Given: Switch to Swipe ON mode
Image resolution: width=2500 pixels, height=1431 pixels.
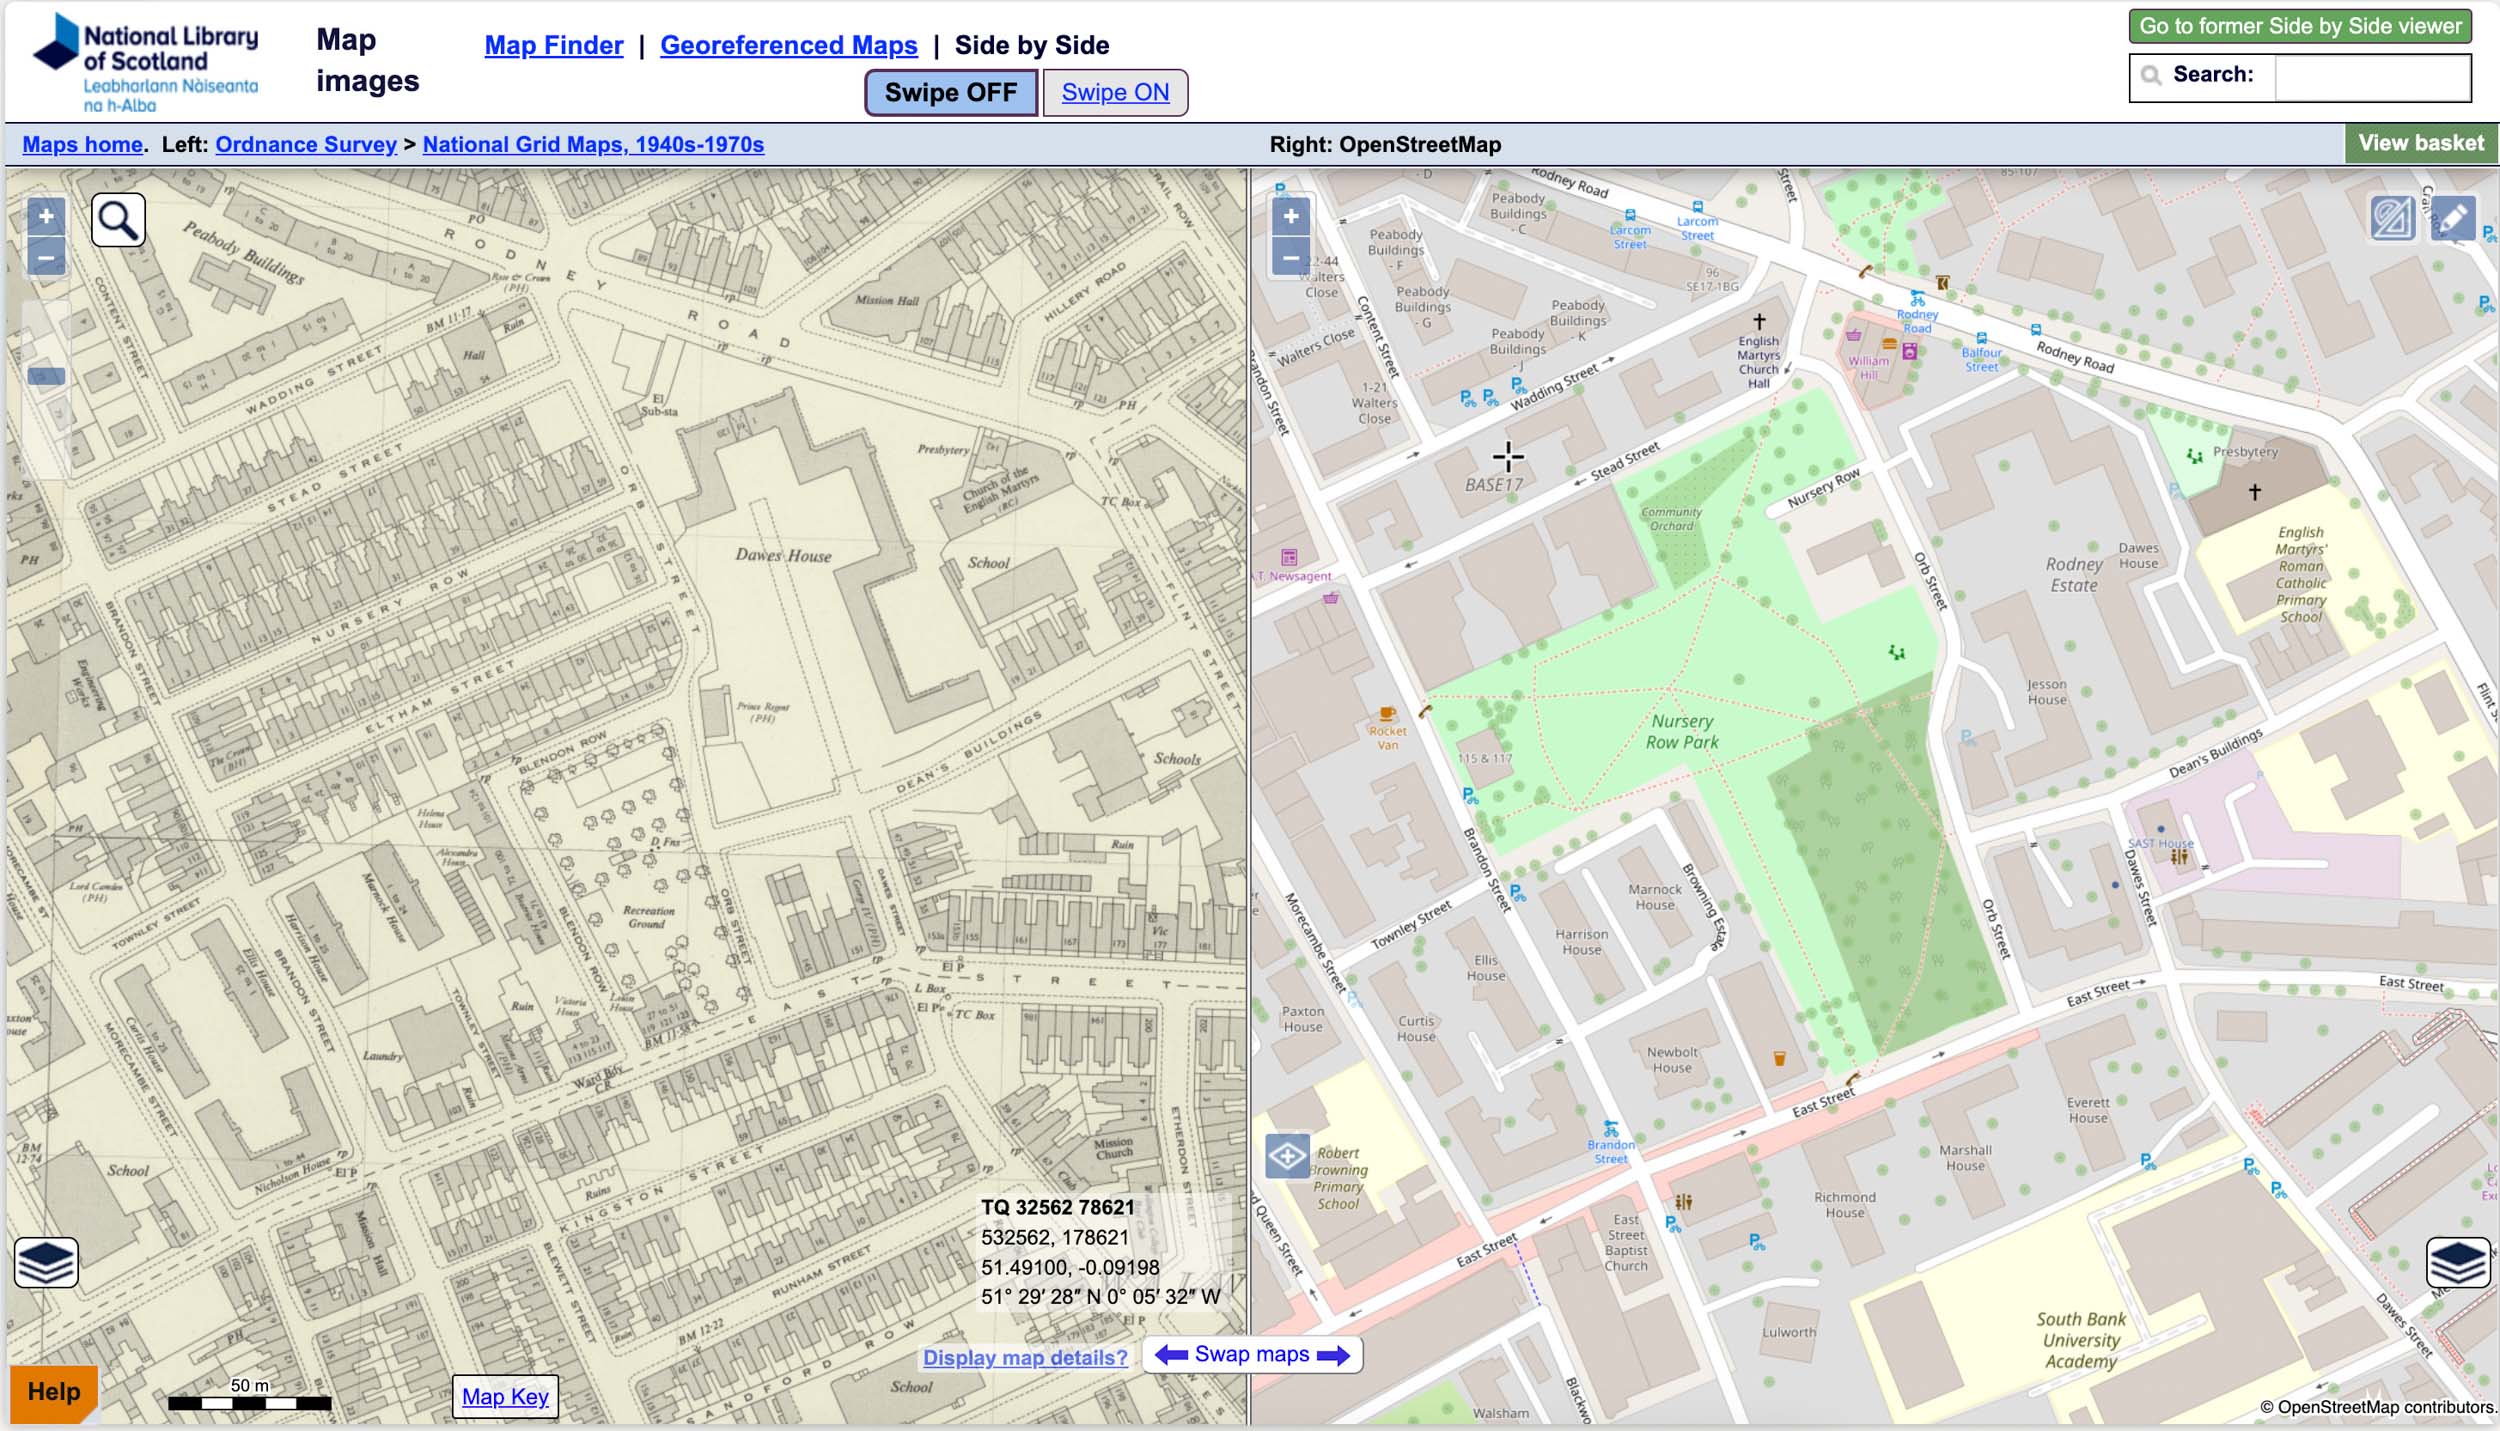Looking at the screenshot, I should click(1115, 93).
